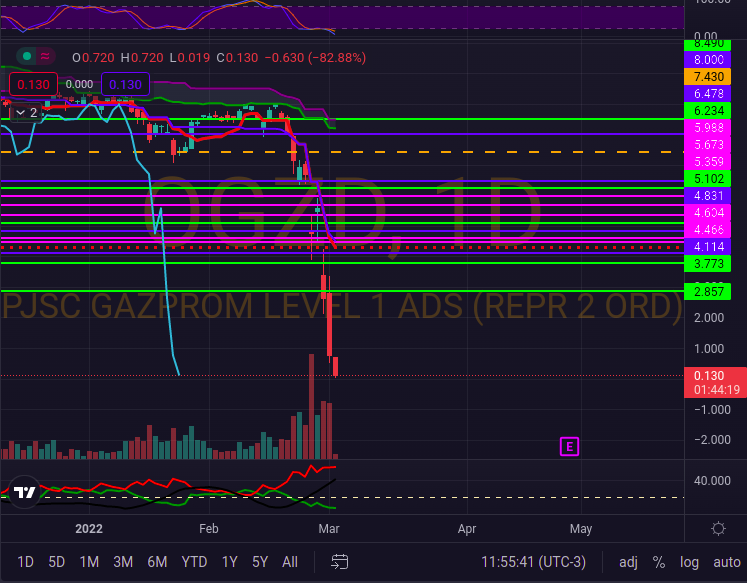Image resolution: width=747 pixels, height=583 pixels.
Task: Click the 4.466 magenta price label
Action: click(708, 230)
